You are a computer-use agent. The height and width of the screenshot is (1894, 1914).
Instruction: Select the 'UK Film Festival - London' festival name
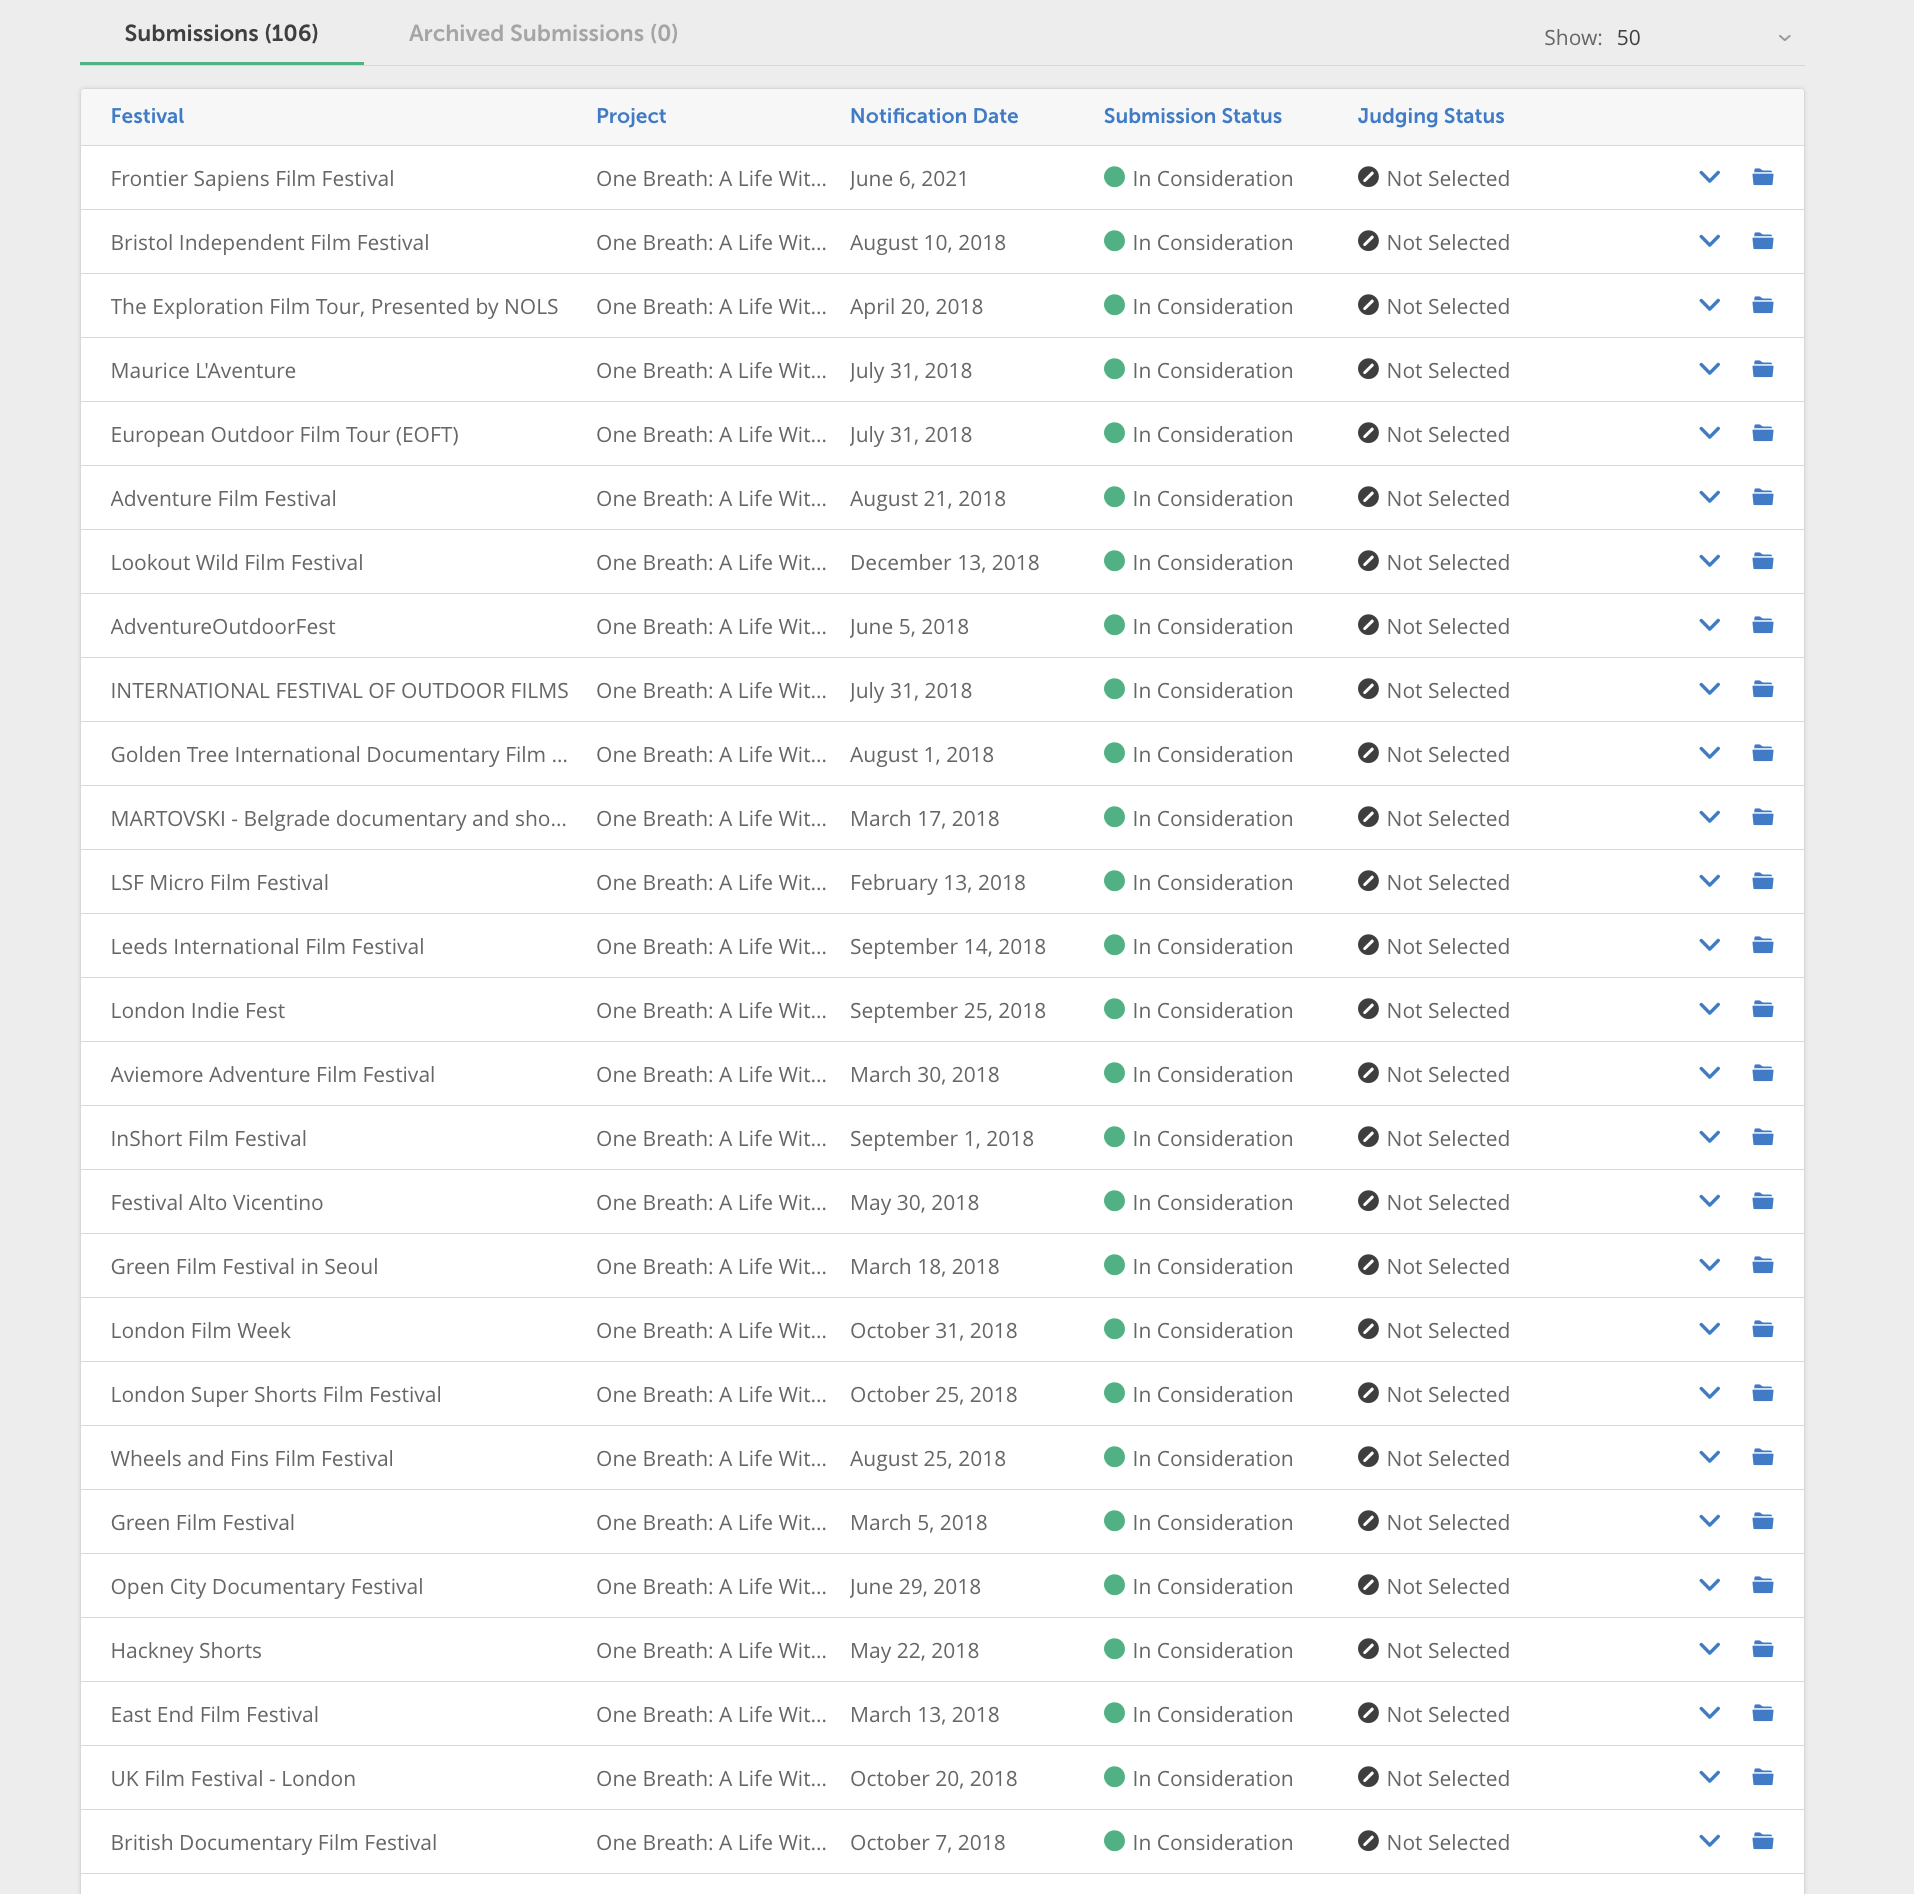click(x=233, y=1778)
